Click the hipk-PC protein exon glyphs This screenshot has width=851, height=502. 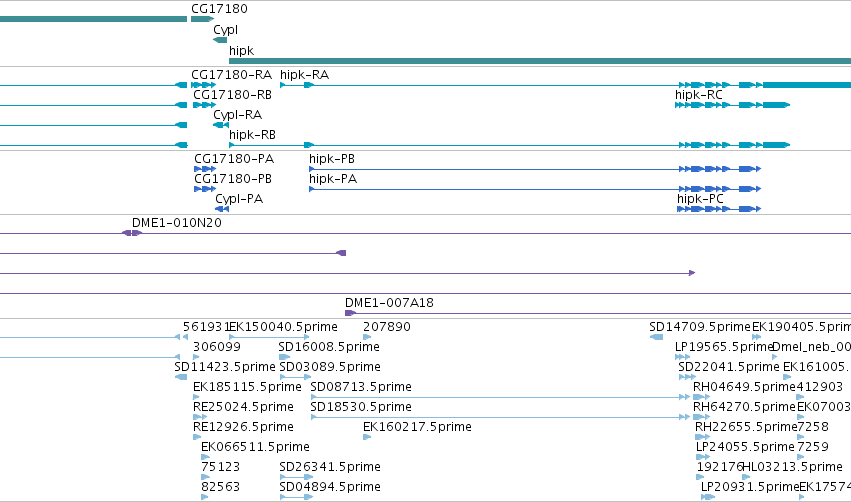click(x=719, y=209)
